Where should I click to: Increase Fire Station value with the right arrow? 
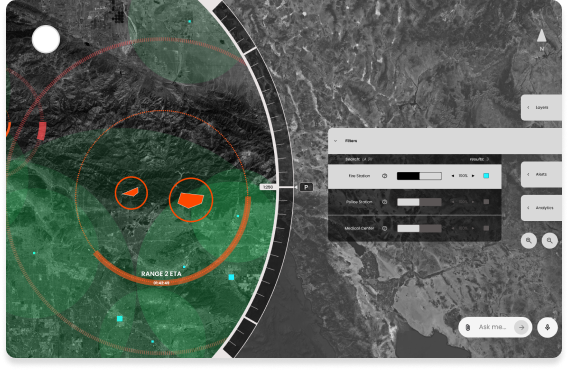coord(473,176)
